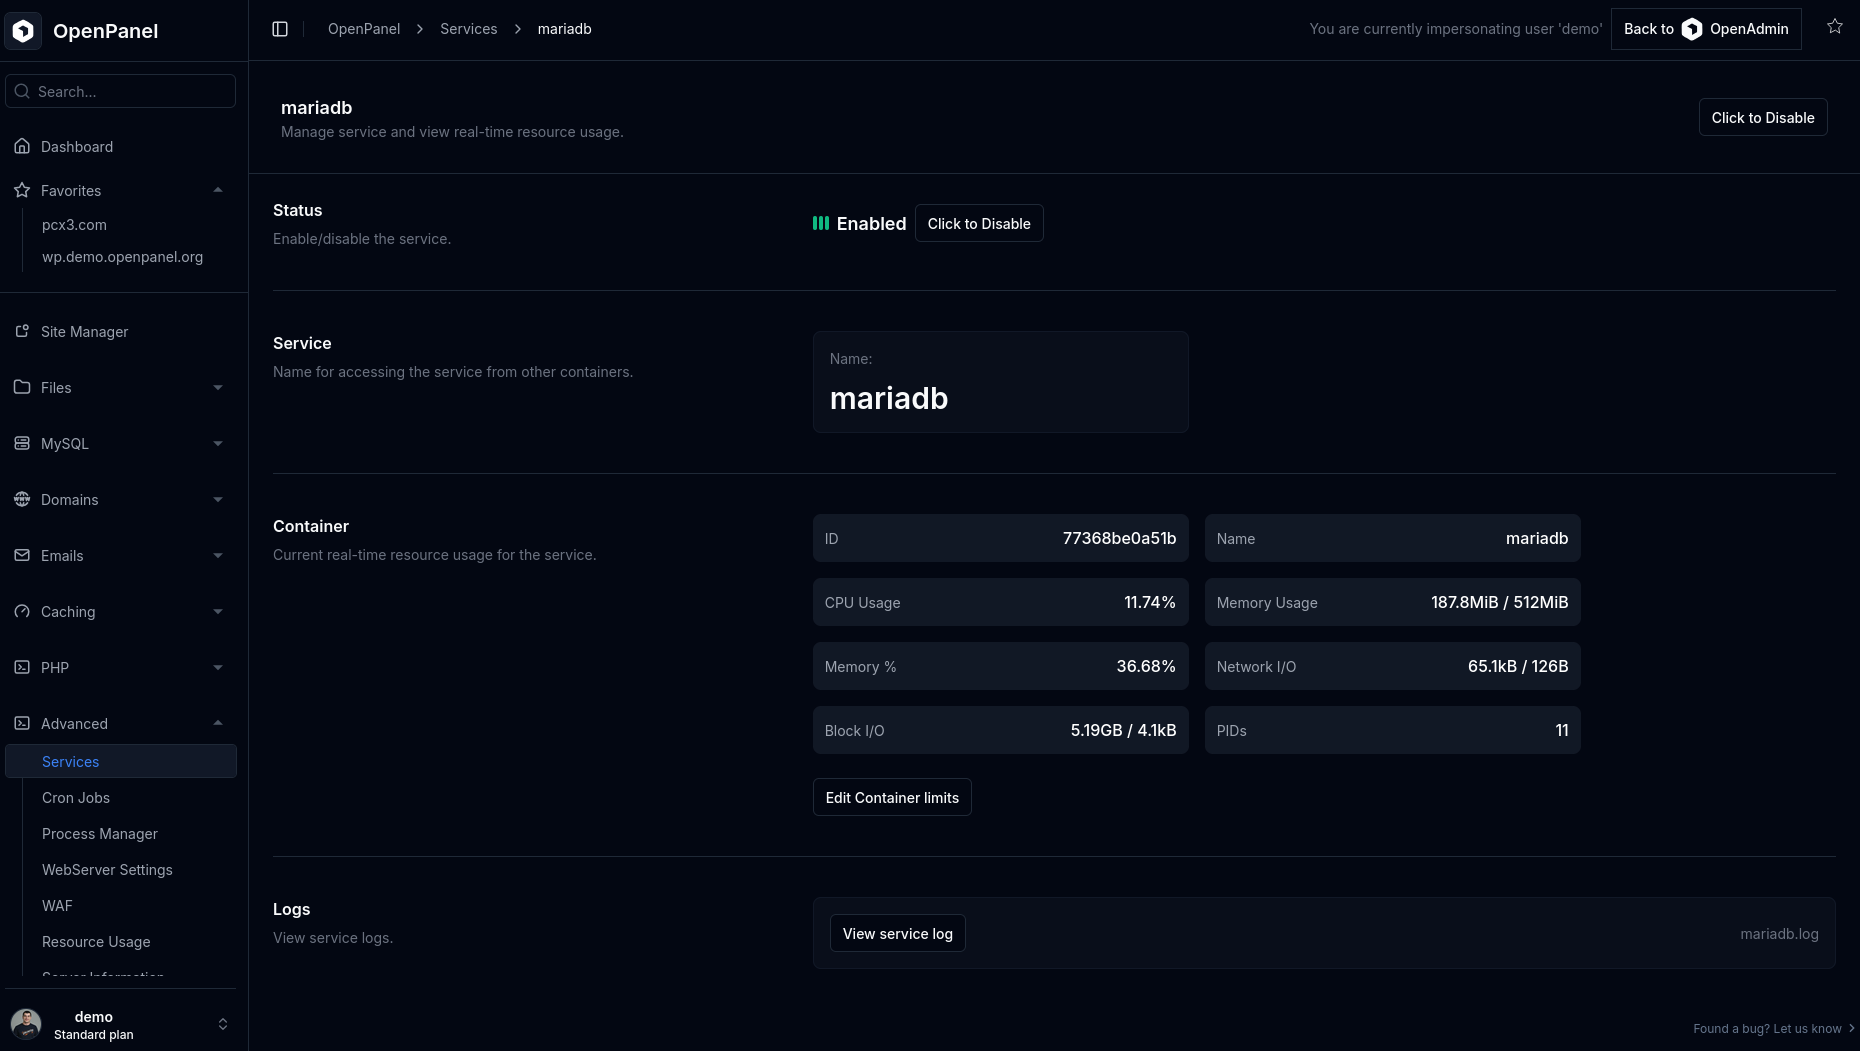Image resolution: width=1860 pixels, height=1051 pixels.
Task: Click the Site Manager icon
Action: click(22, 331)
